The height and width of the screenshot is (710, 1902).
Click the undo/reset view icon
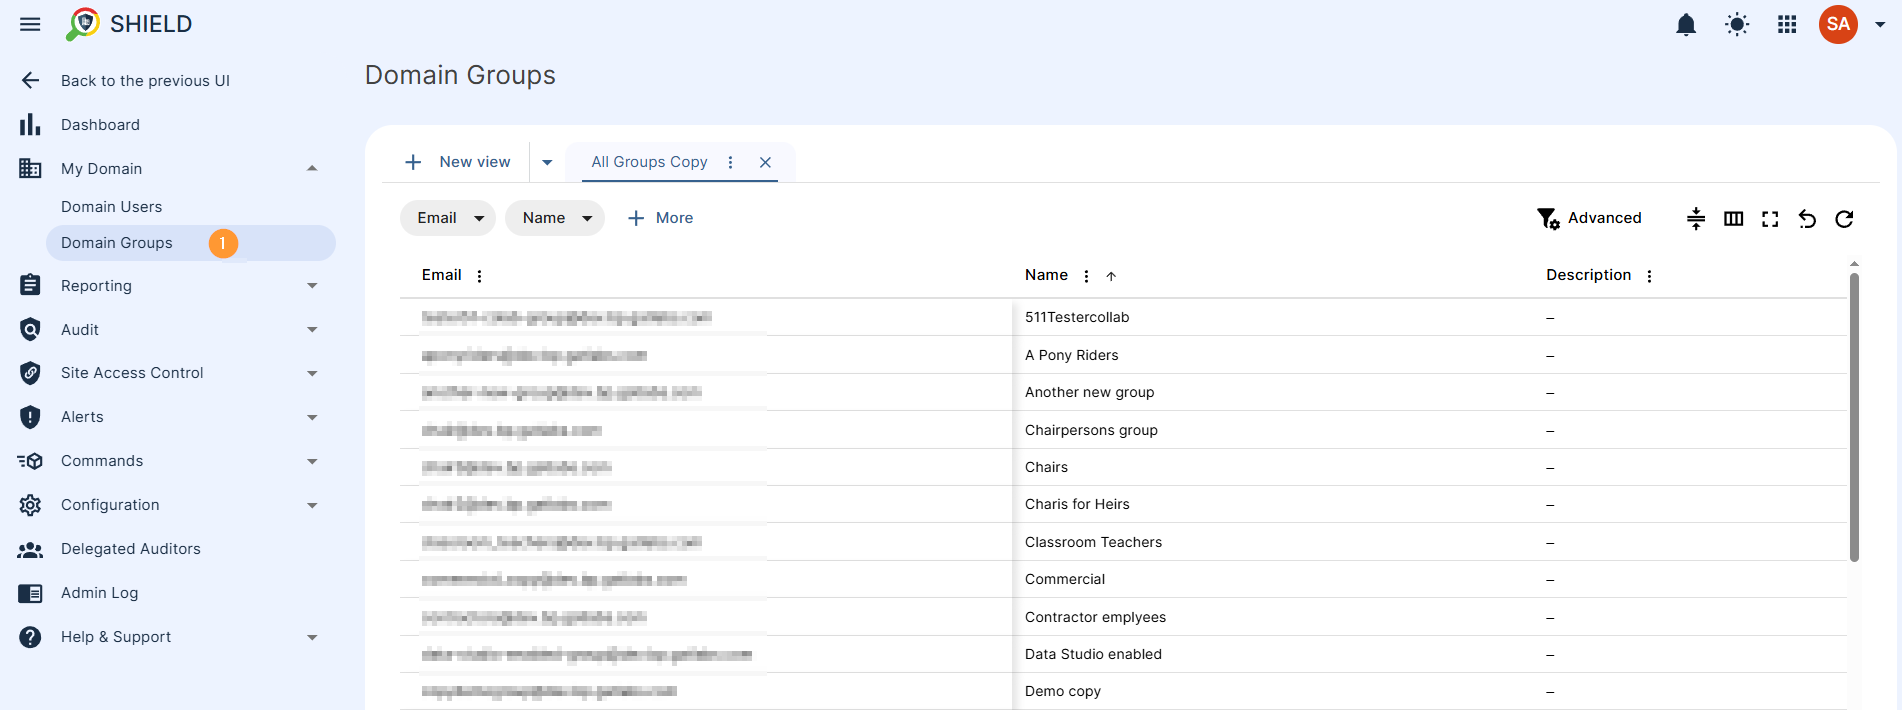pos(1807,218)
